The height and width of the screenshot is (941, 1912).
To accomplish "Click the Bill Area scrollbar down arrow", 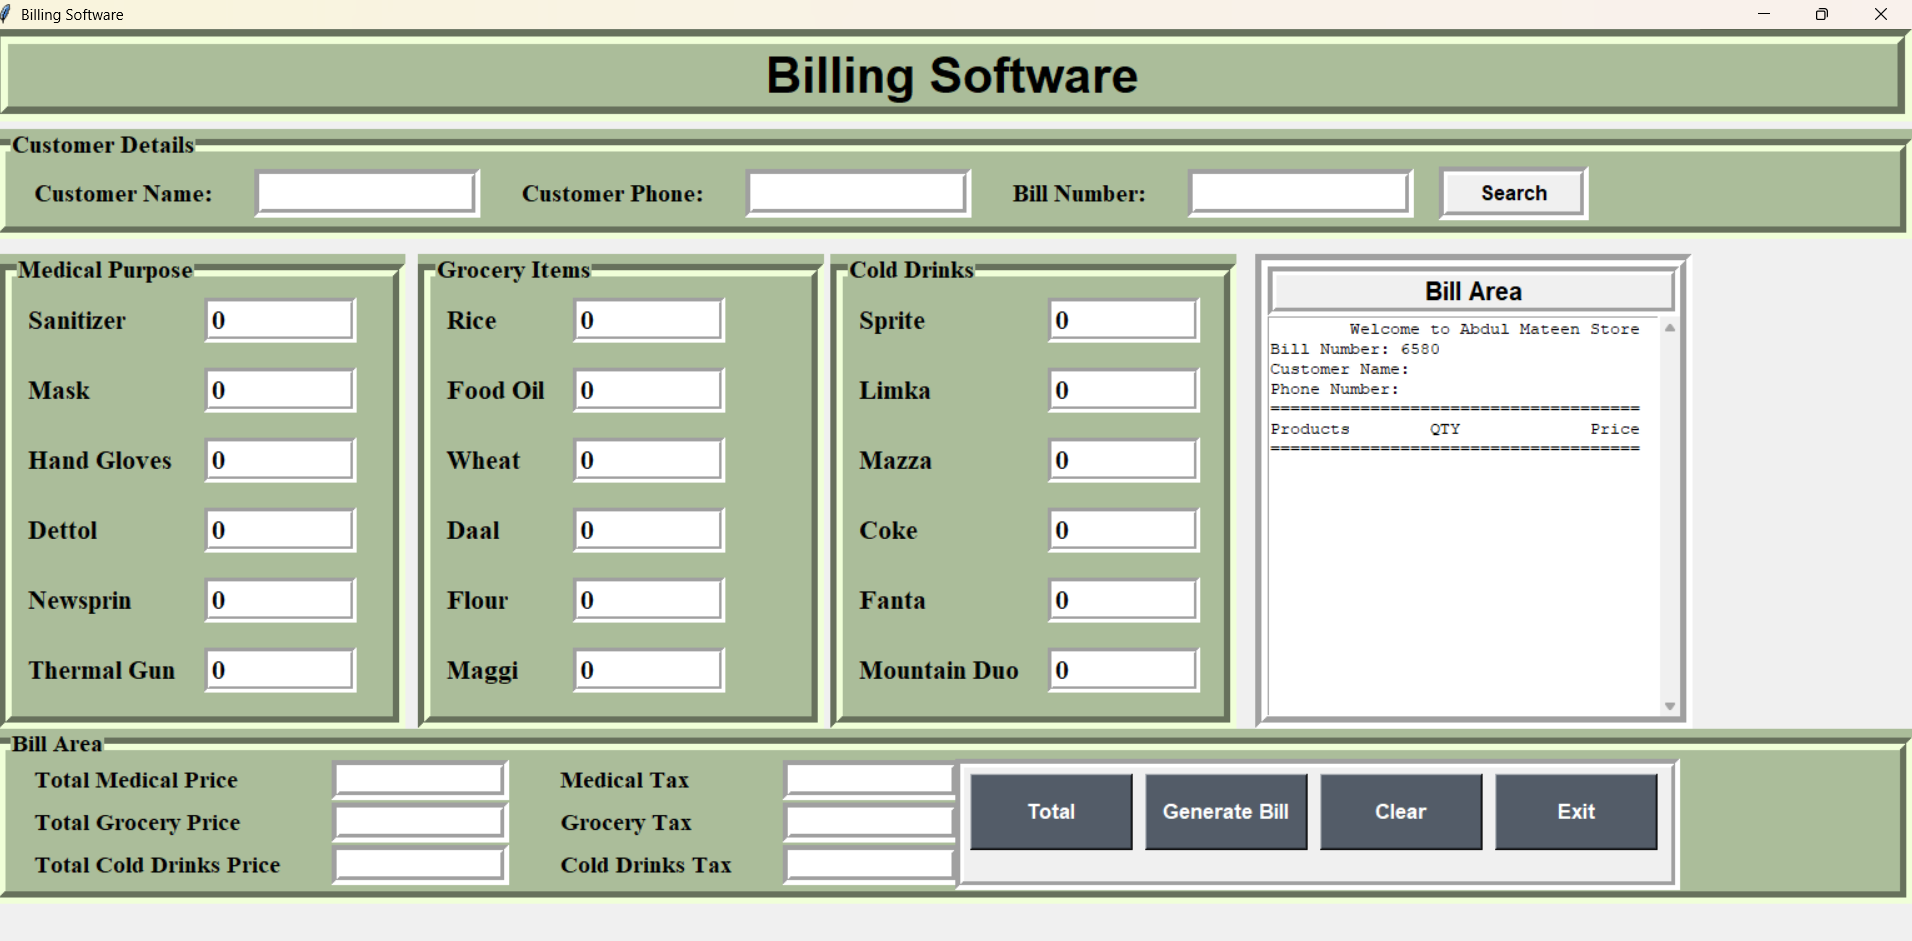I will point(1668,705).
